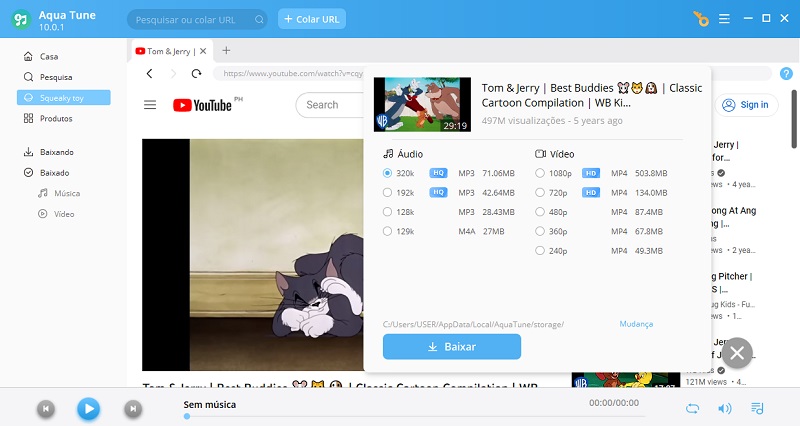Screen dimensions: 800x426
Task: Click the page vertical scrollbar
Action: pyautogui.click(x=793, y=119)
